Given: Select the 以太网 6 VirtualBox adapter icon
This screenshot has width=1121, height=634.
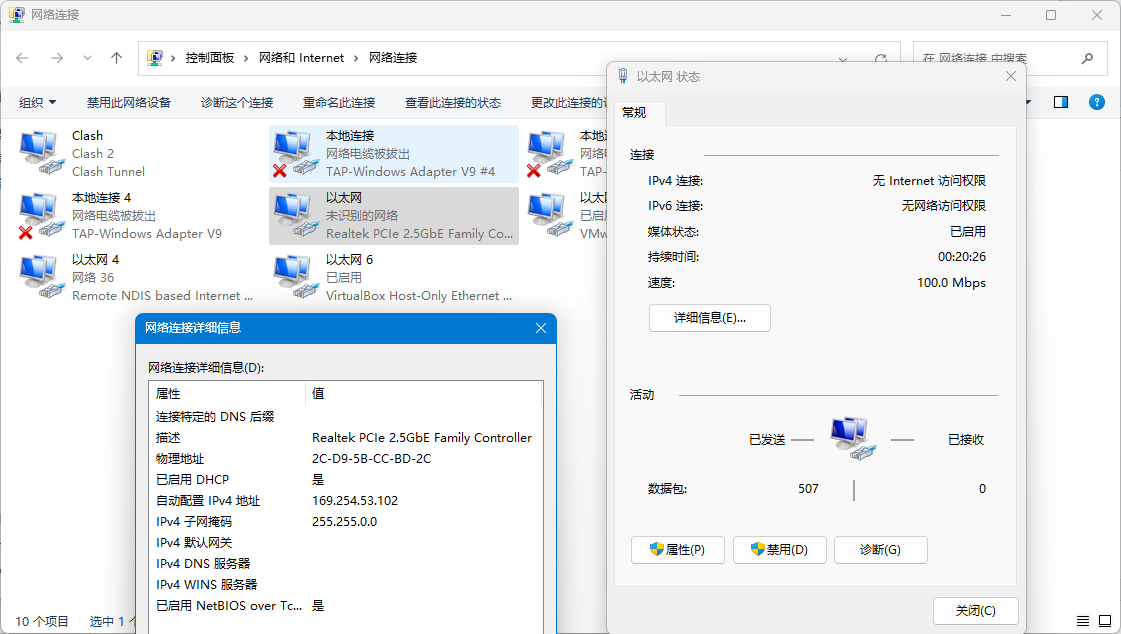Looking at the screenshot, I should tap(295, 277).
